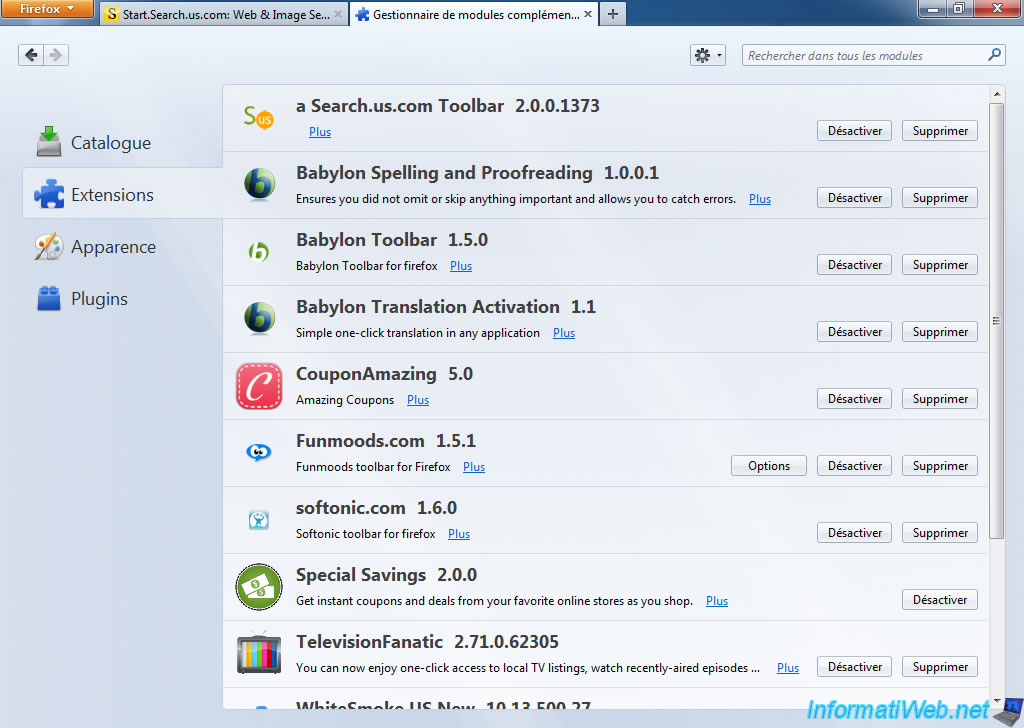Click Plus link for Funmoods toolbar

[473, 467]
